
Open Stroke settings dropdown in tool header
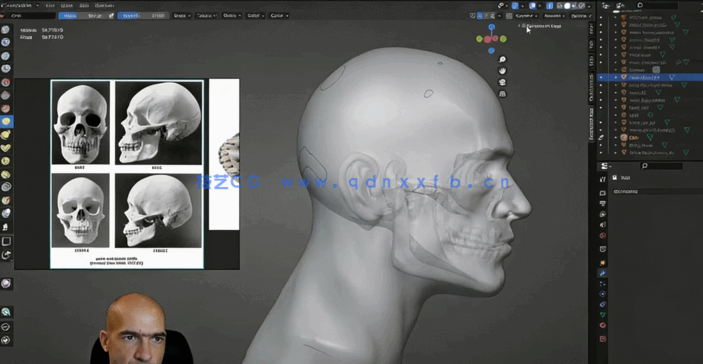click(232, 15)
